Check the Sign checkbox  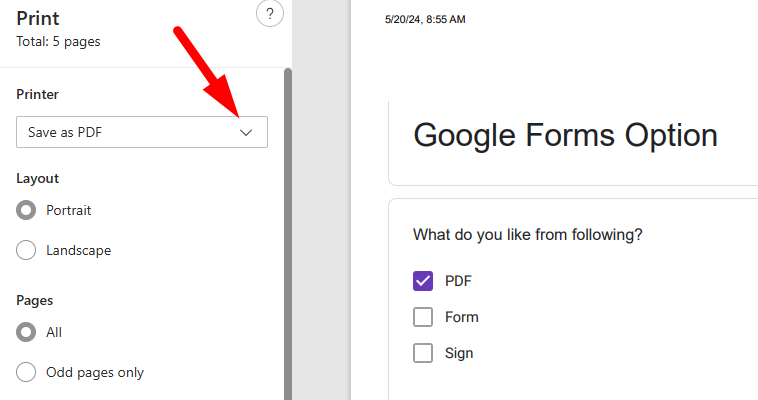(x=423, y=353)
